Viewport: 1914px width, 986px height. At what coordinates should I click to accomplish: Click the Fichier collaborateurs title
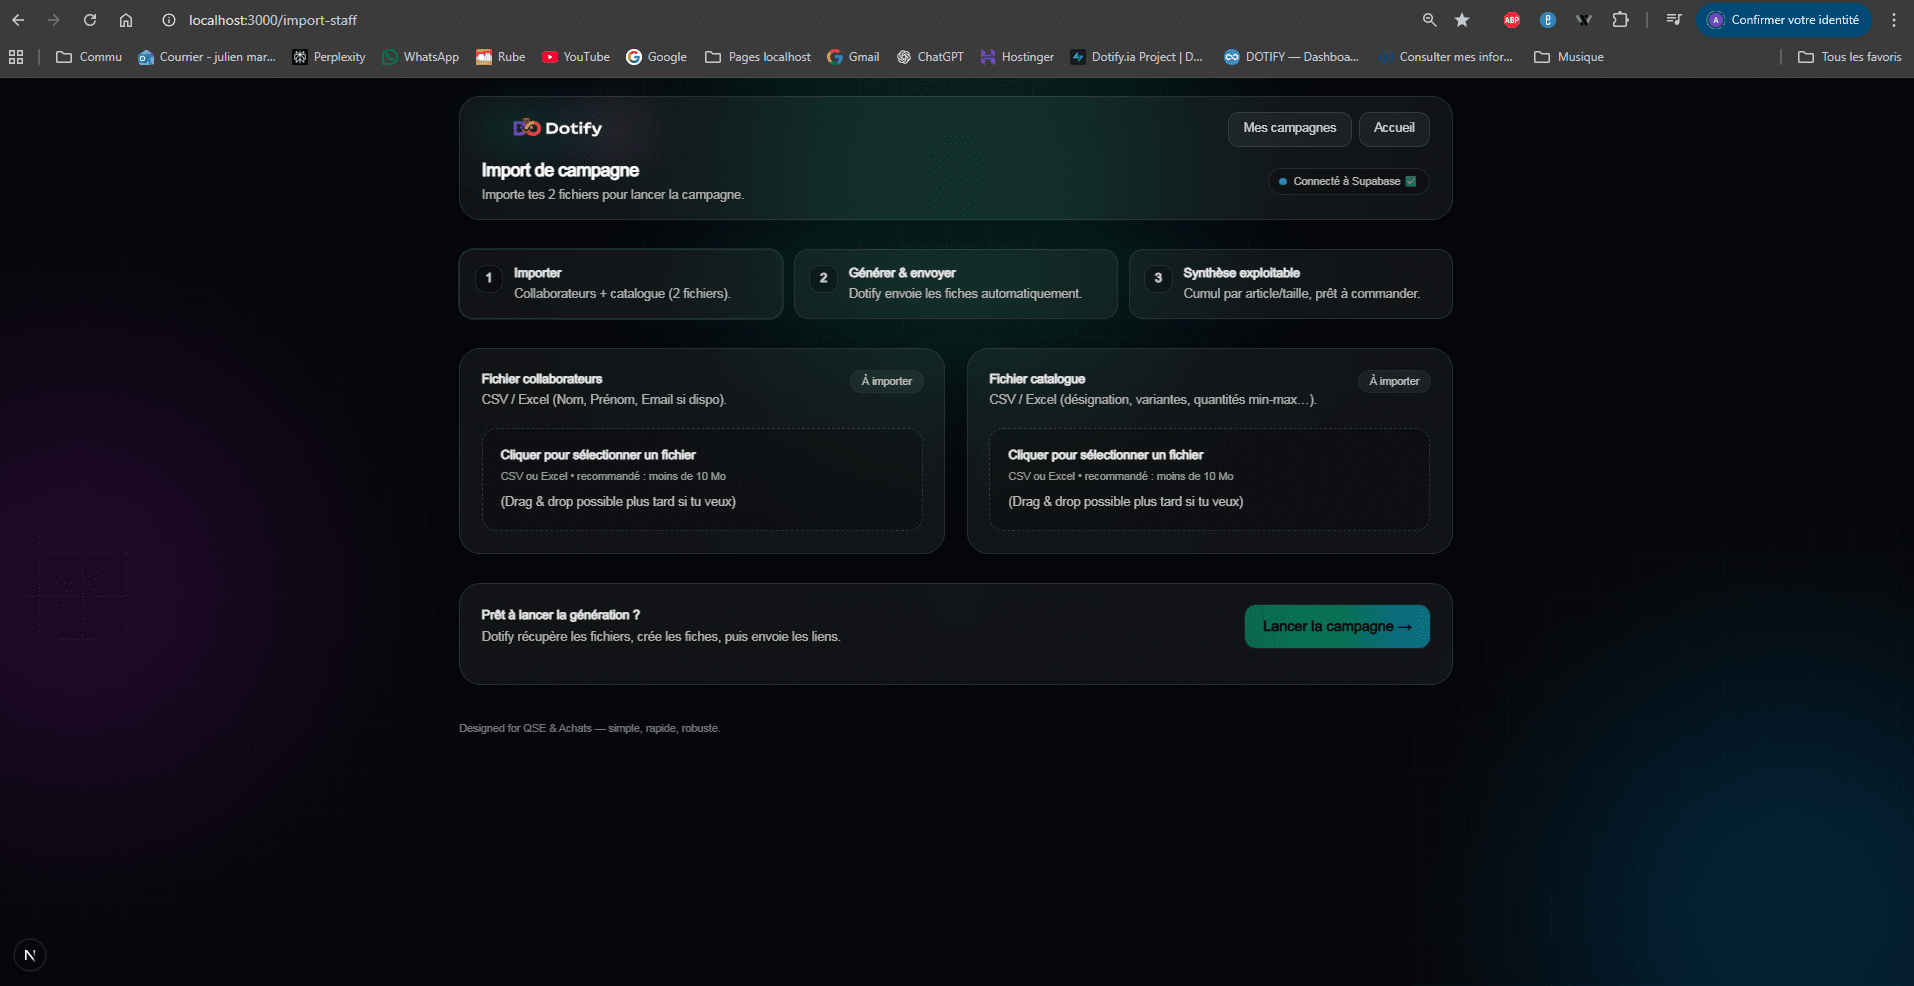pyautogui.click(x=542, y=379)
